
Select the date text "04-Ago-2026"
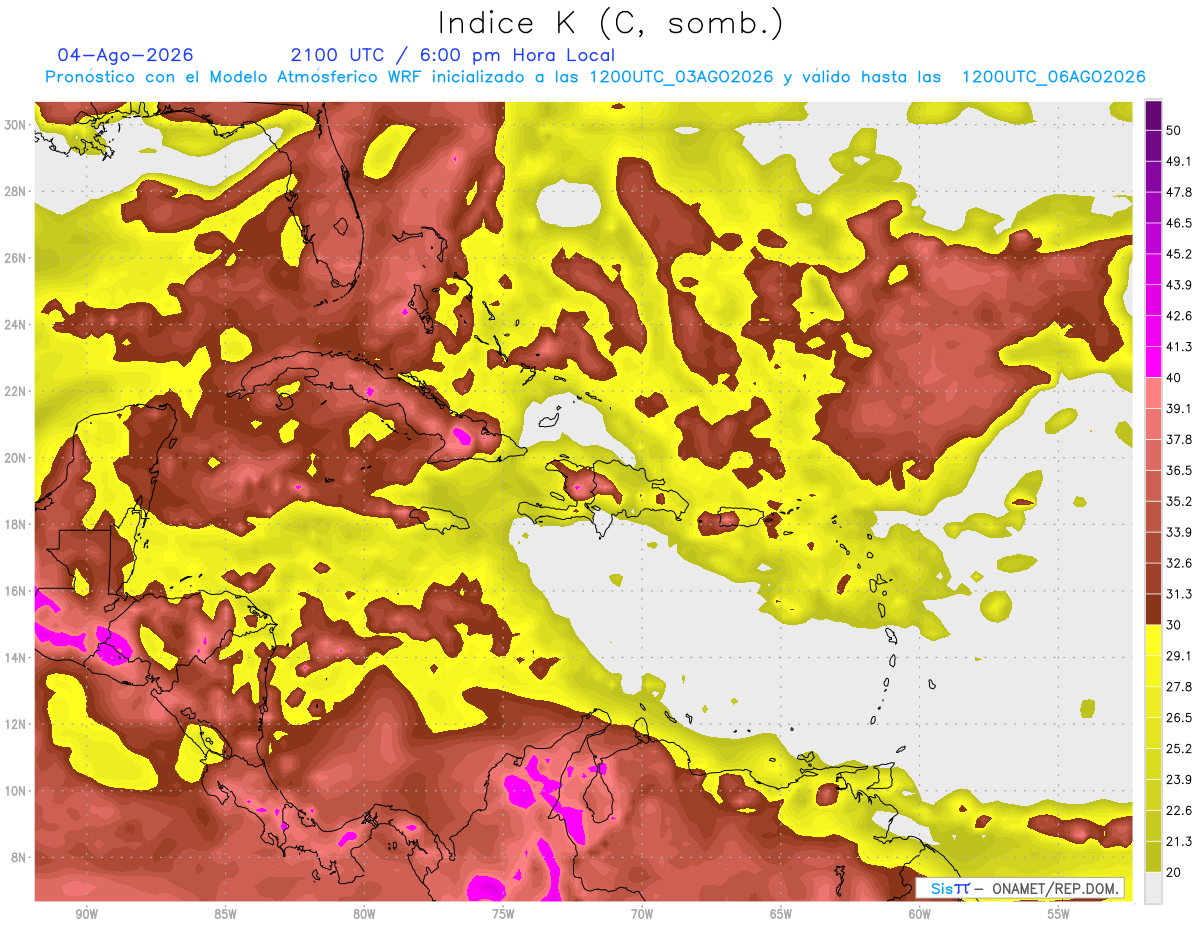pyautogui.click(x=125, y=55)
